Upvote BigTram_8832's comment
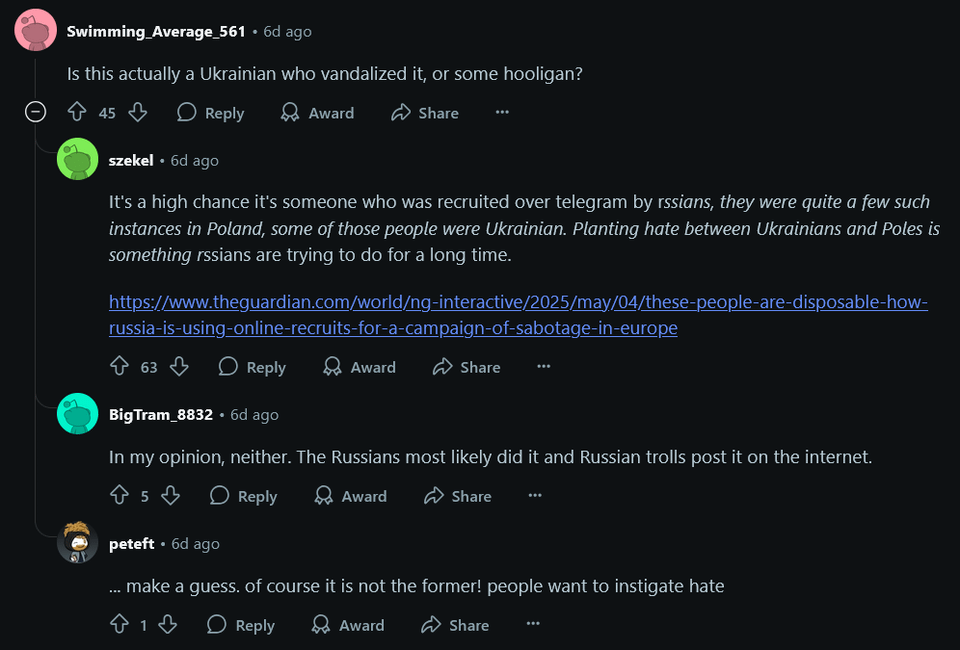This screenshot has height=650, width=960. 119,495
